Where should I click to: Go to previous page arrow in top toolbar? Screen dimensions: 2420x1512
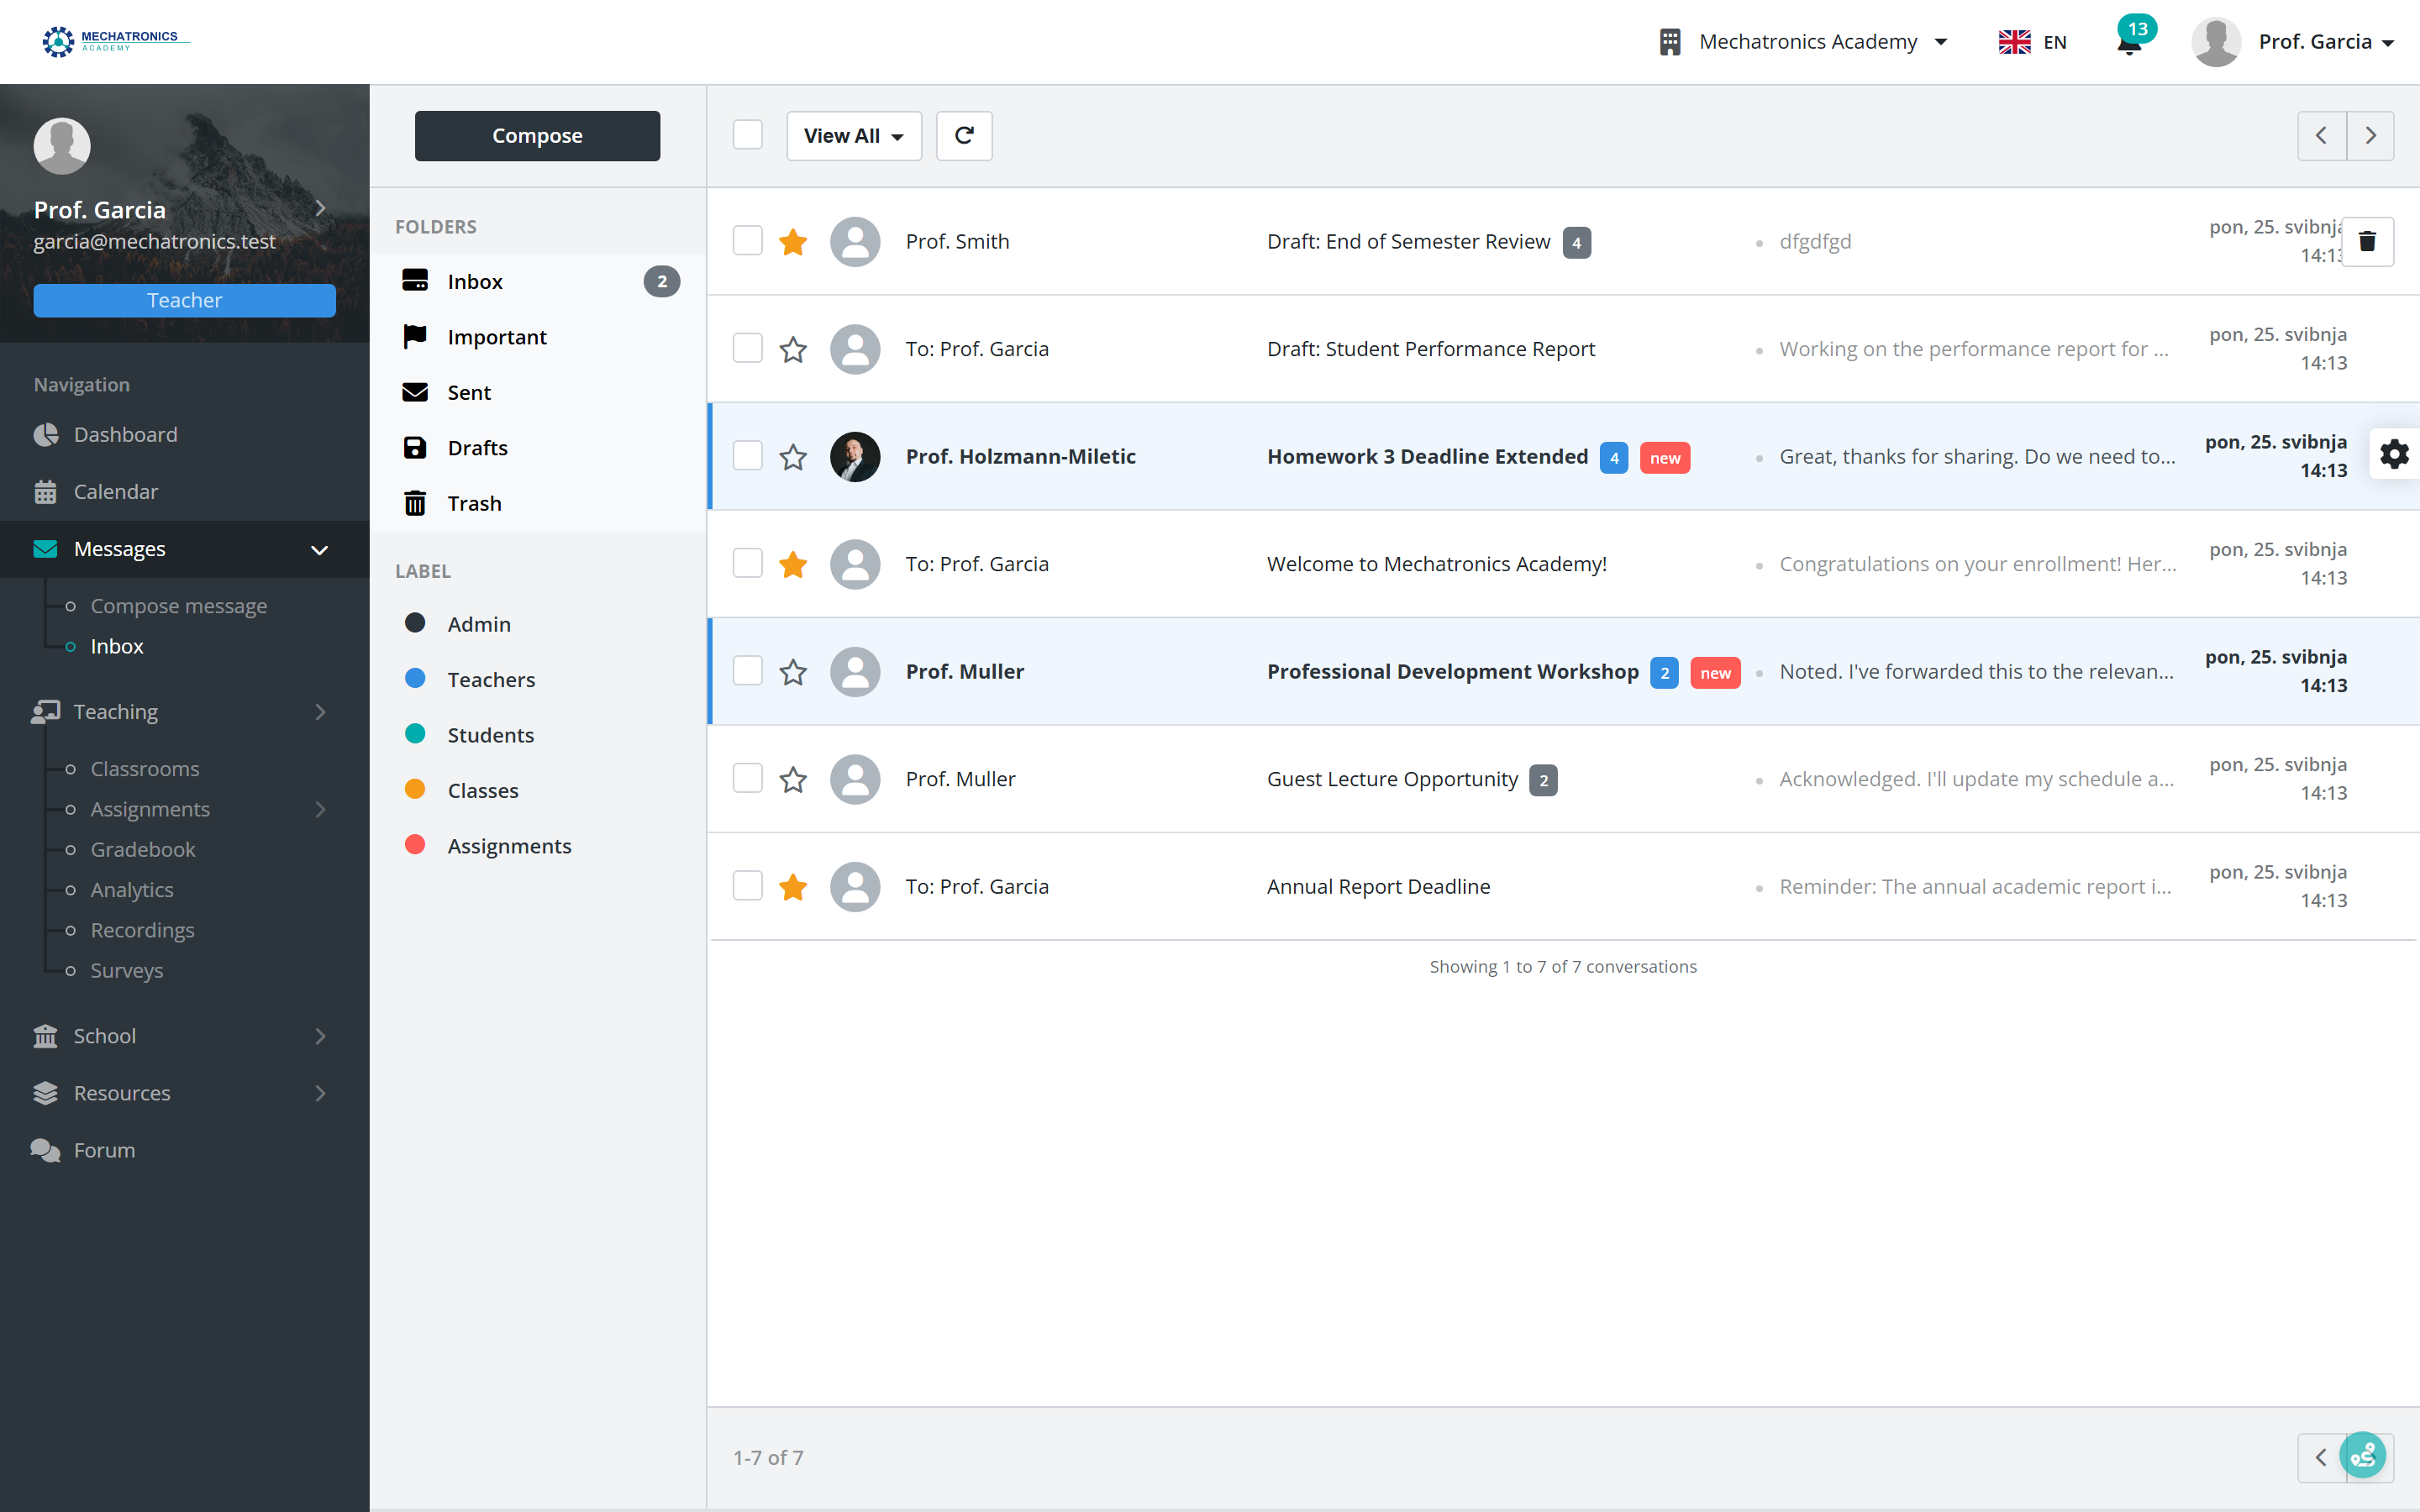2322,136
